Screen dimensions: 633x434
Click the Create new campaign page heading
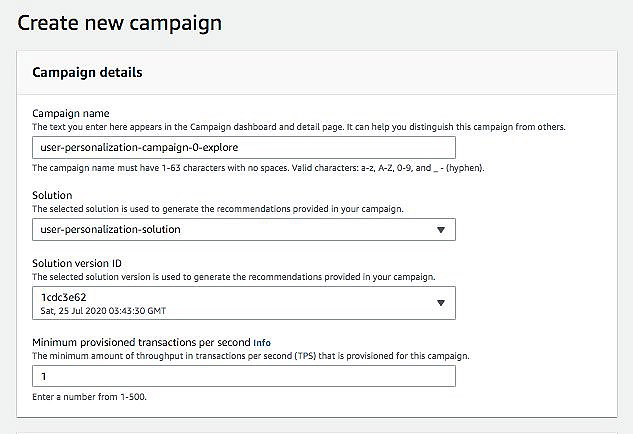(119, 23)
